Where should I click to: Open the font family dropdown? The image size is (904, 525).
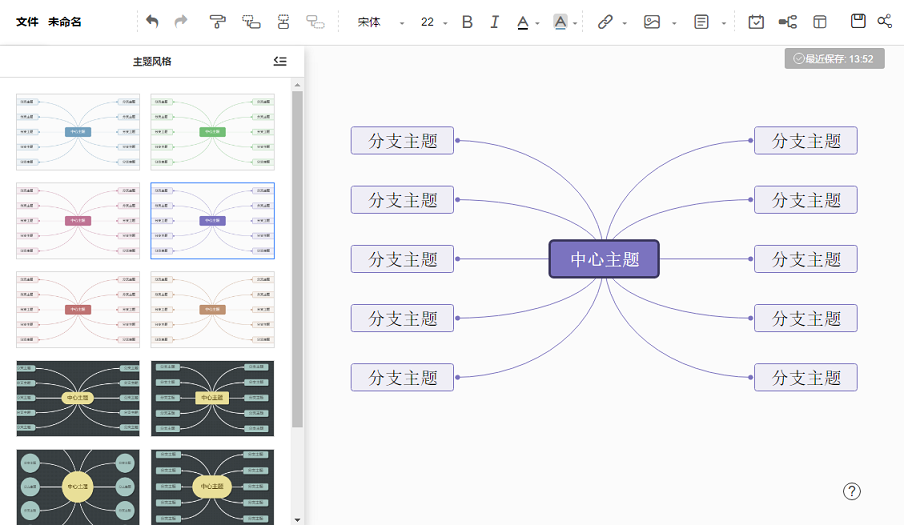[x=381, y=22]
